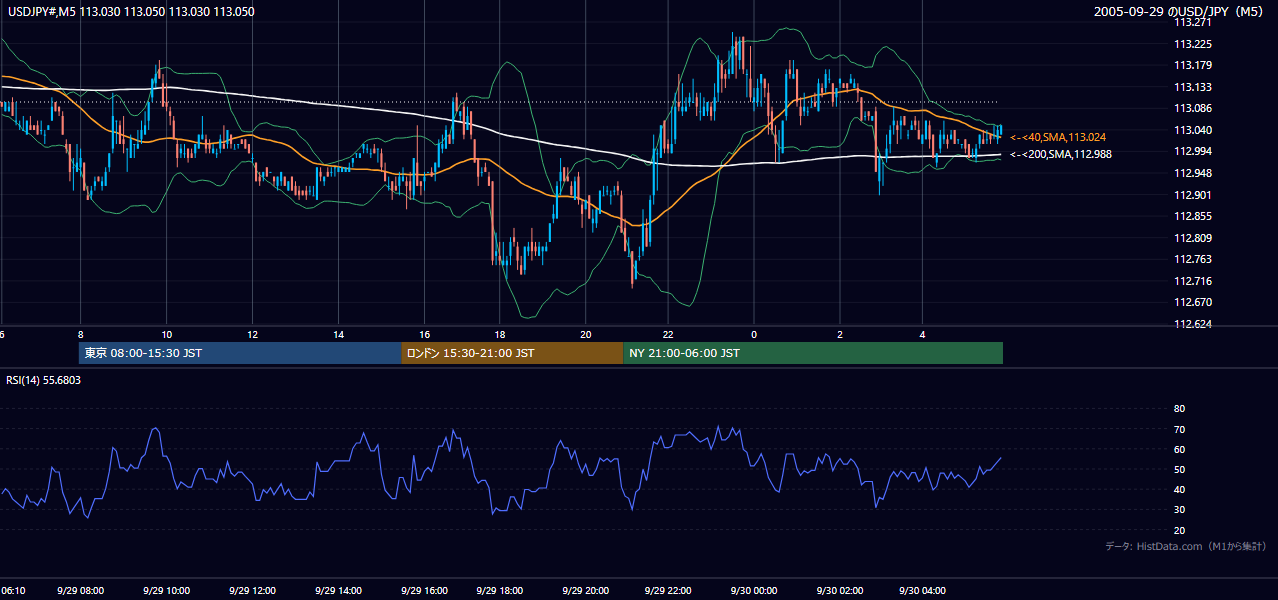Click hour tick label 20 under price chart
The height and width of the screenshot is (600, 1278).
(586, 334)
